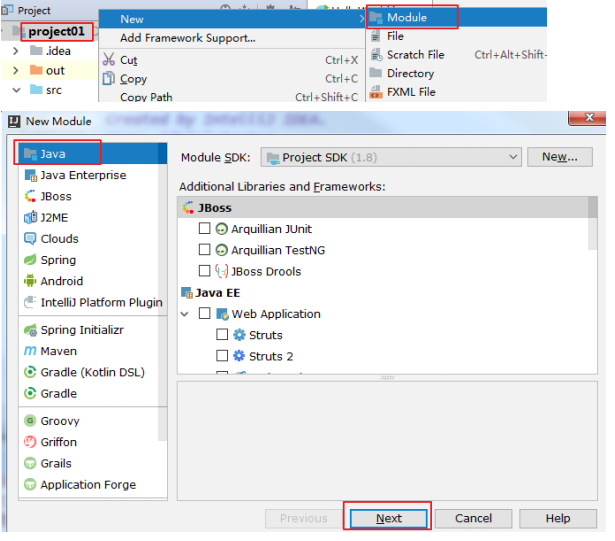The image size is (615, 541).
Task: Click the frameworks list vertical scrollbar
Action: pos(593,224)
